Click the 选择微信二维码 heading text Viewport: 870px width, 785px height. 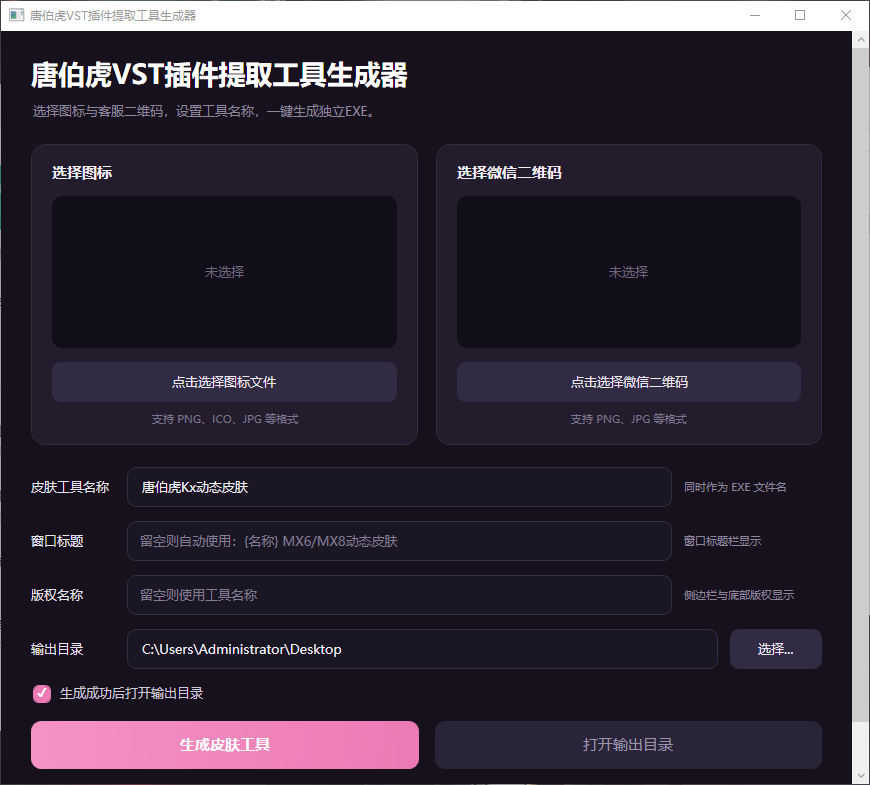point(509,173)
